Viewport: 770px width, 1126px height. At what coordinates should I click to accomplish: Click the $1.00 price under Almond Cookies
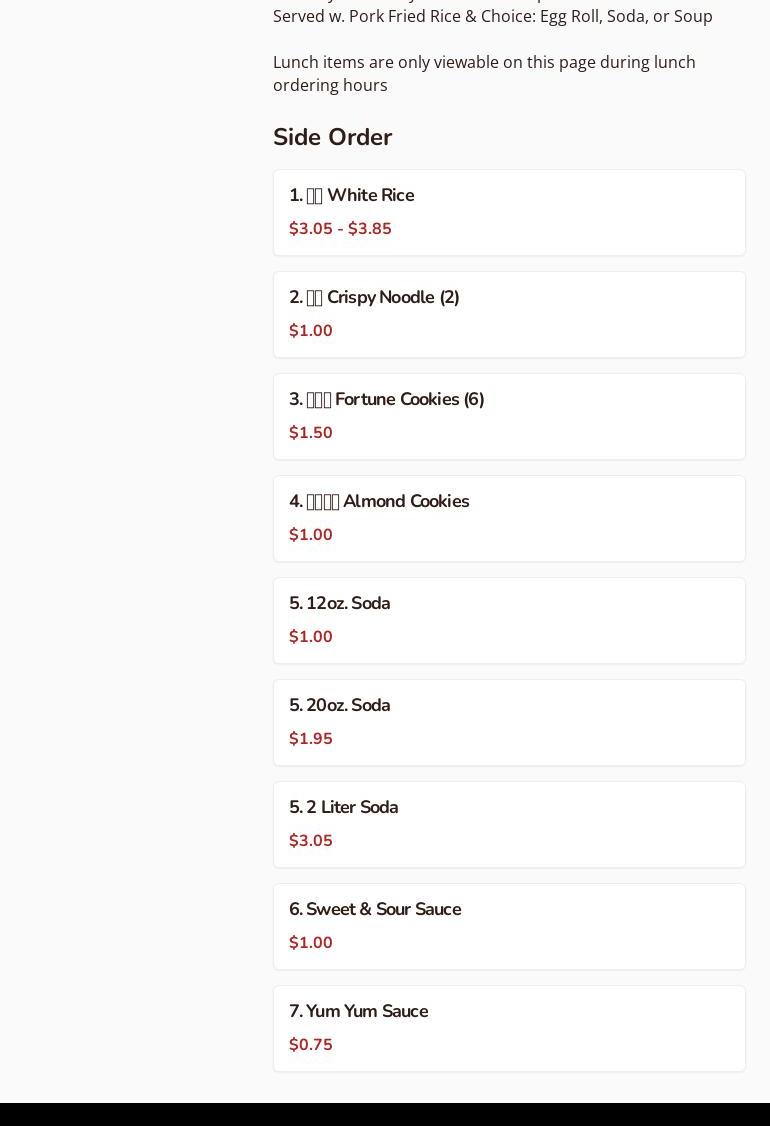tap(311, 535)
